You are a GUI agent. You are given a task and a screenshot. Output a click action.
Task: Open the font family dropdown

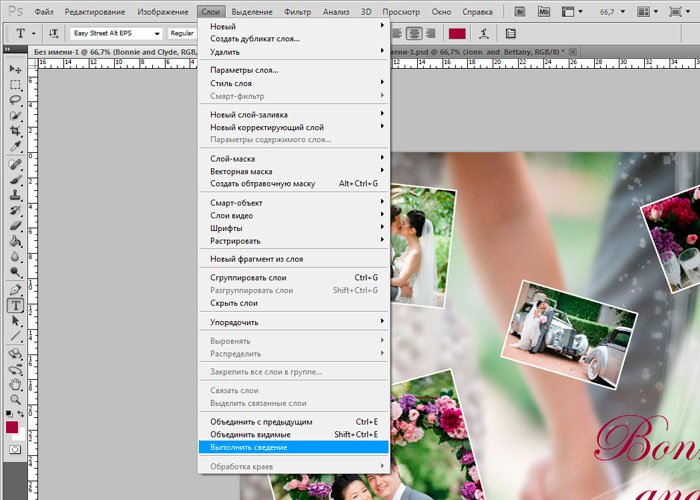coord(158,33)
